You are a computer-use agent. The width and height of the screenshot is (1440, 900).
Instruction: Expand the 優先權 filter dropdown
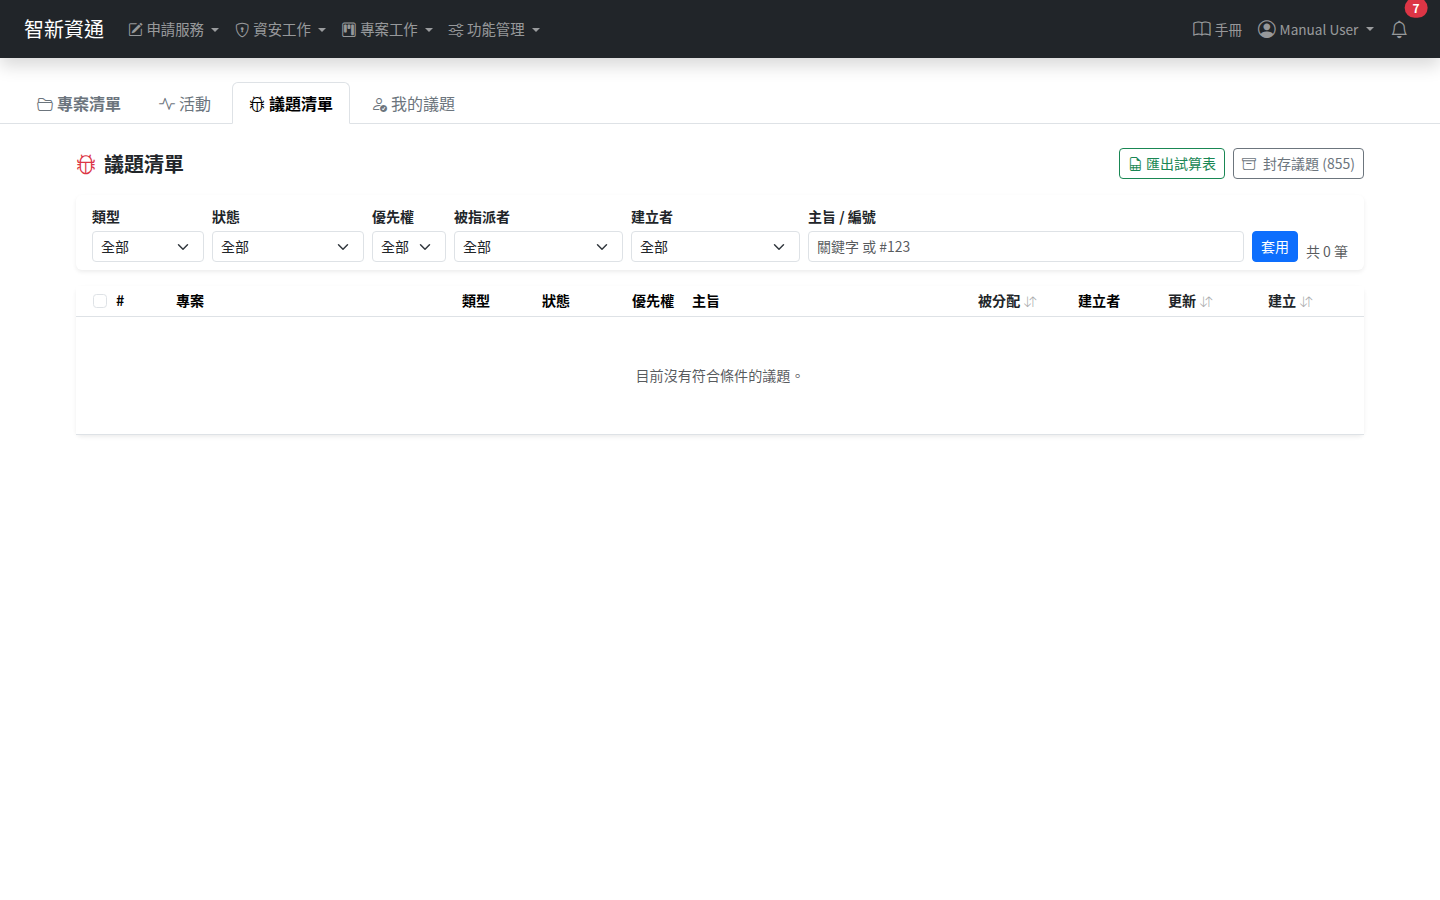409,247
